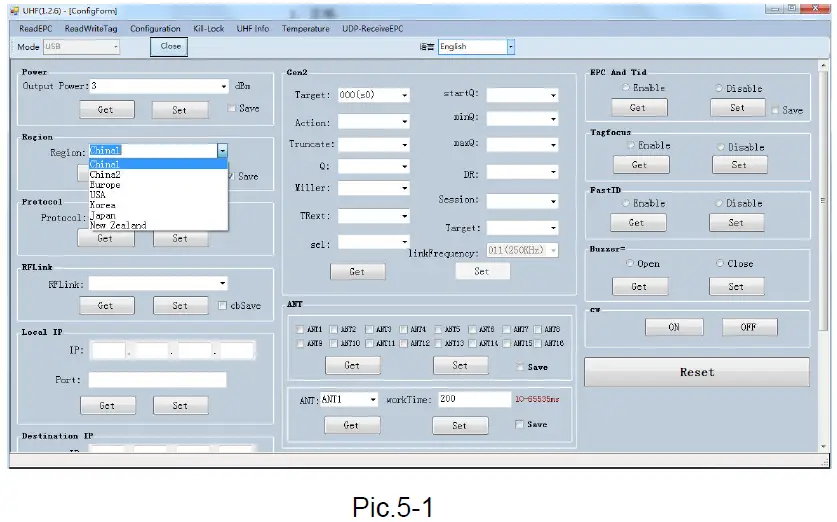
Task: Click Set in the Buzzer group
Action: pos(737,287)
